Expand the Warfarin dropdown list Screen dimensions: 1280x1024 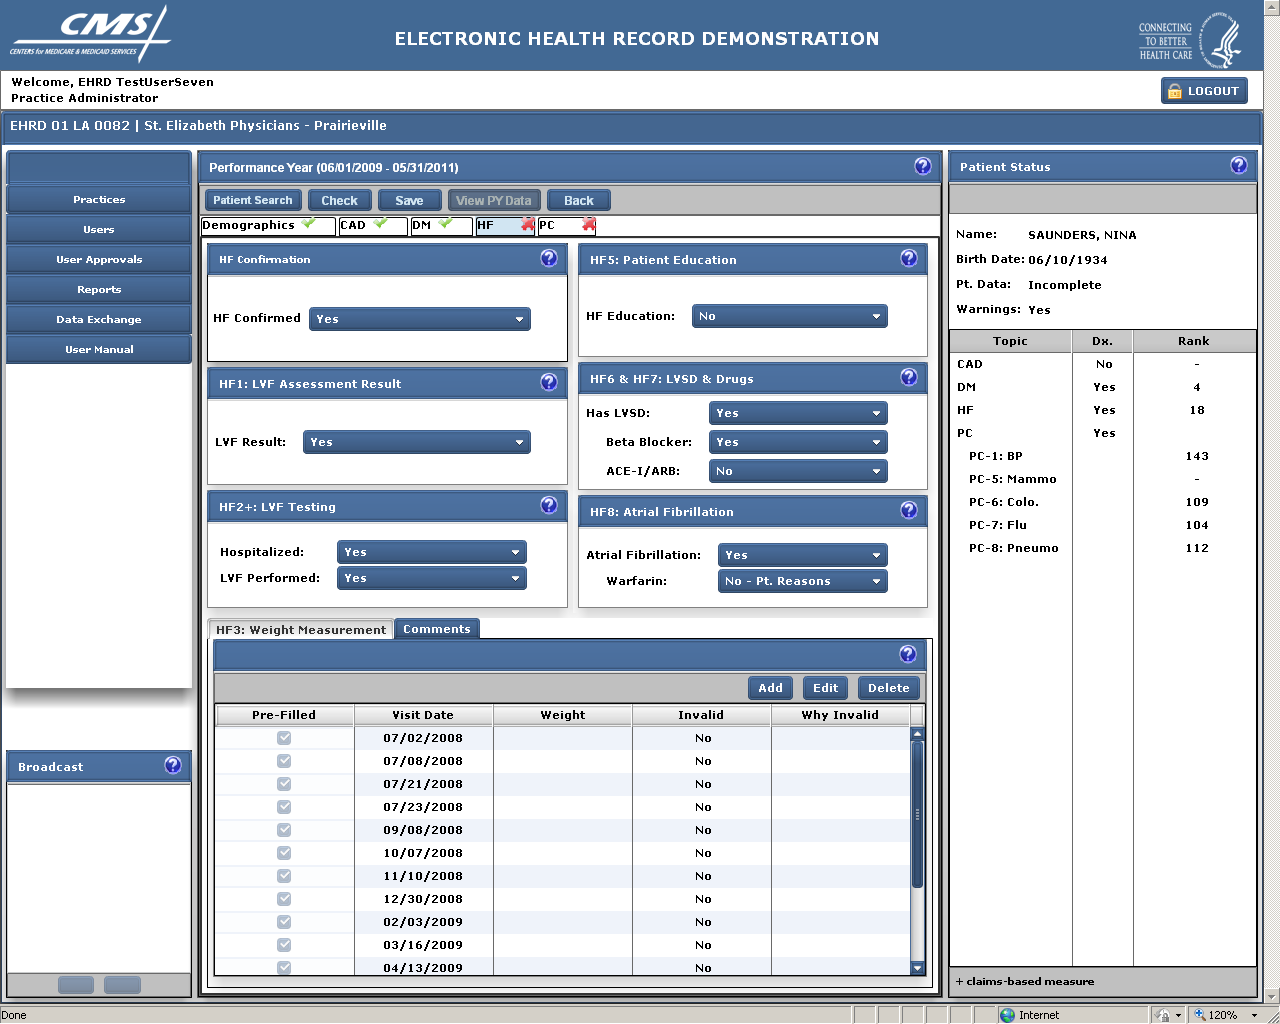tap(802, 581)
